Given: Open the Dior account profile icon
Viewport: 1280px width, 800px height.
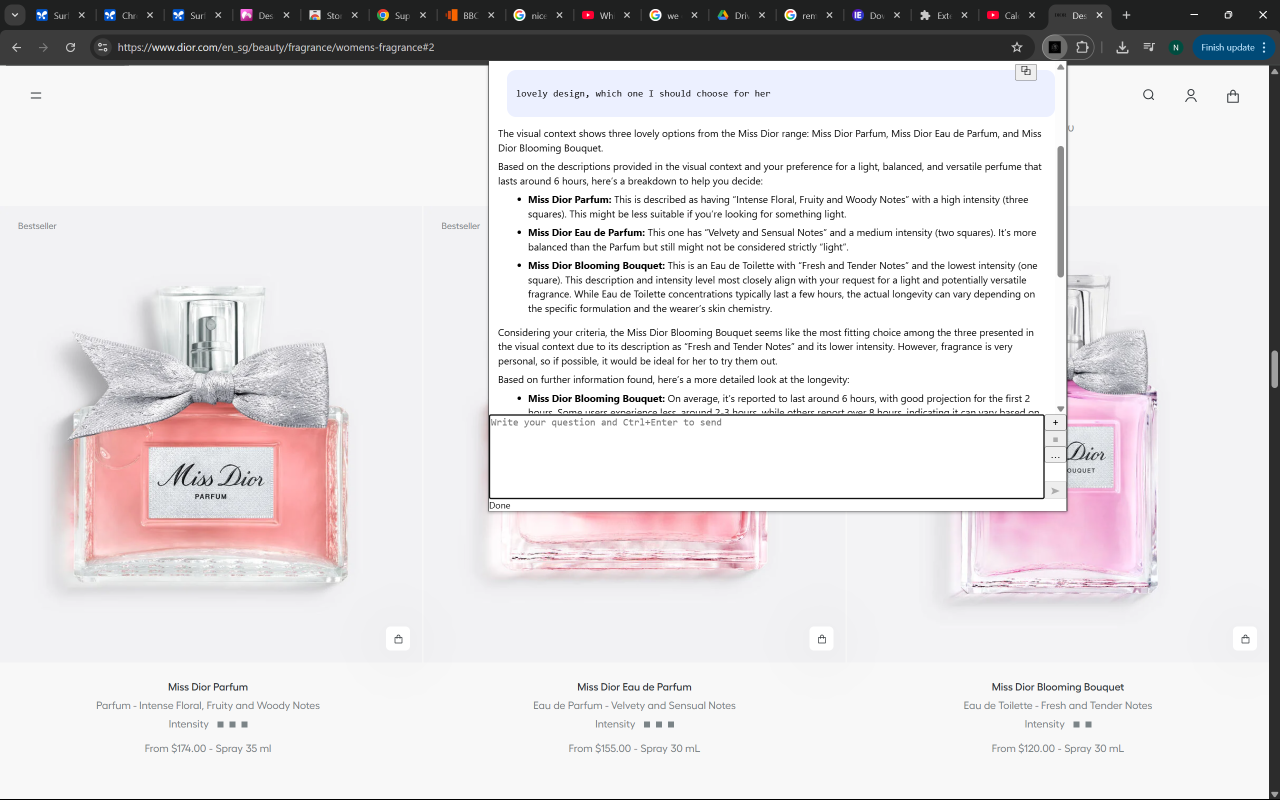Looking at the screenshot, I should (1191, 96).
